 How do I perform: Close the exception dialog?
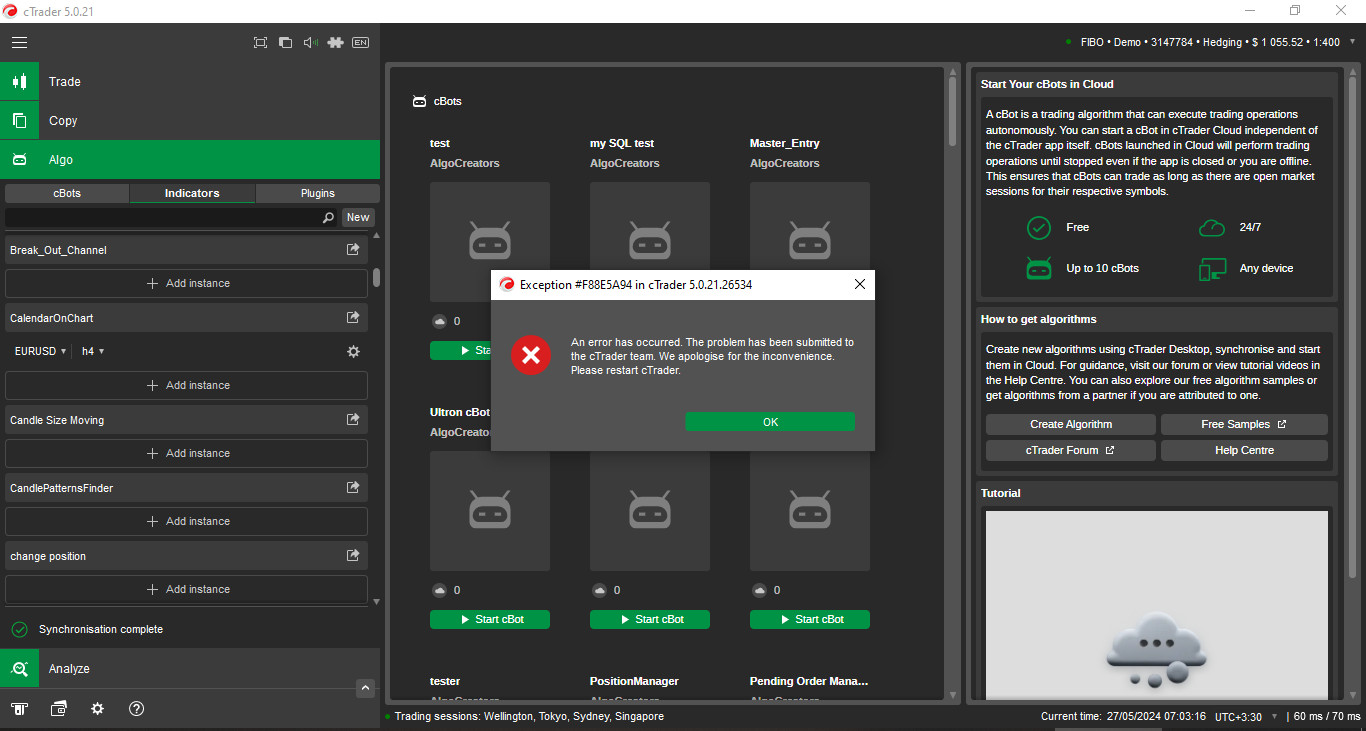coord(859,284)
